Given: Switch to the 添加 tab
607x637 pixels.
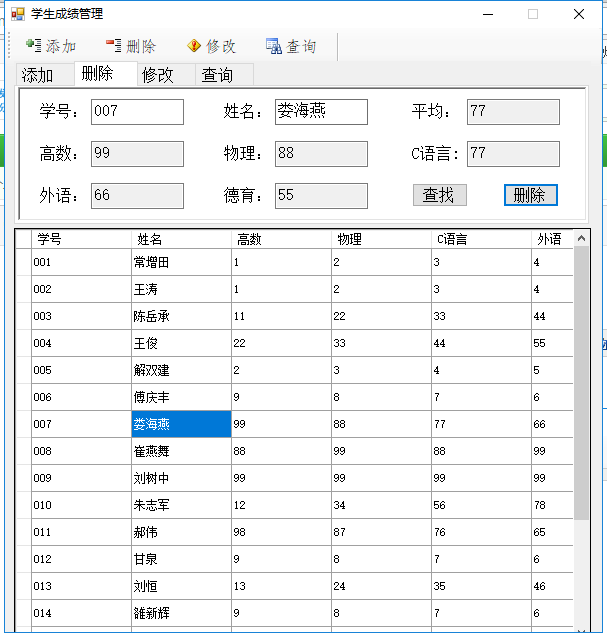Looking at the screenshot, I should click(45, 75).
